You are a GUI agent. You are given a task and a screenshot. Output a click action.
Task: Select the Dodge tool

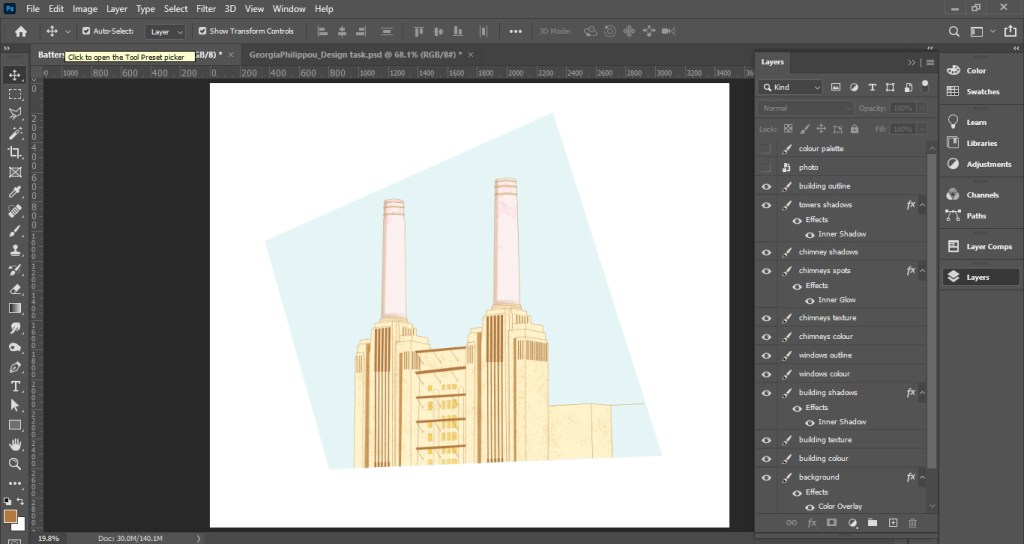tap(15, 347)
